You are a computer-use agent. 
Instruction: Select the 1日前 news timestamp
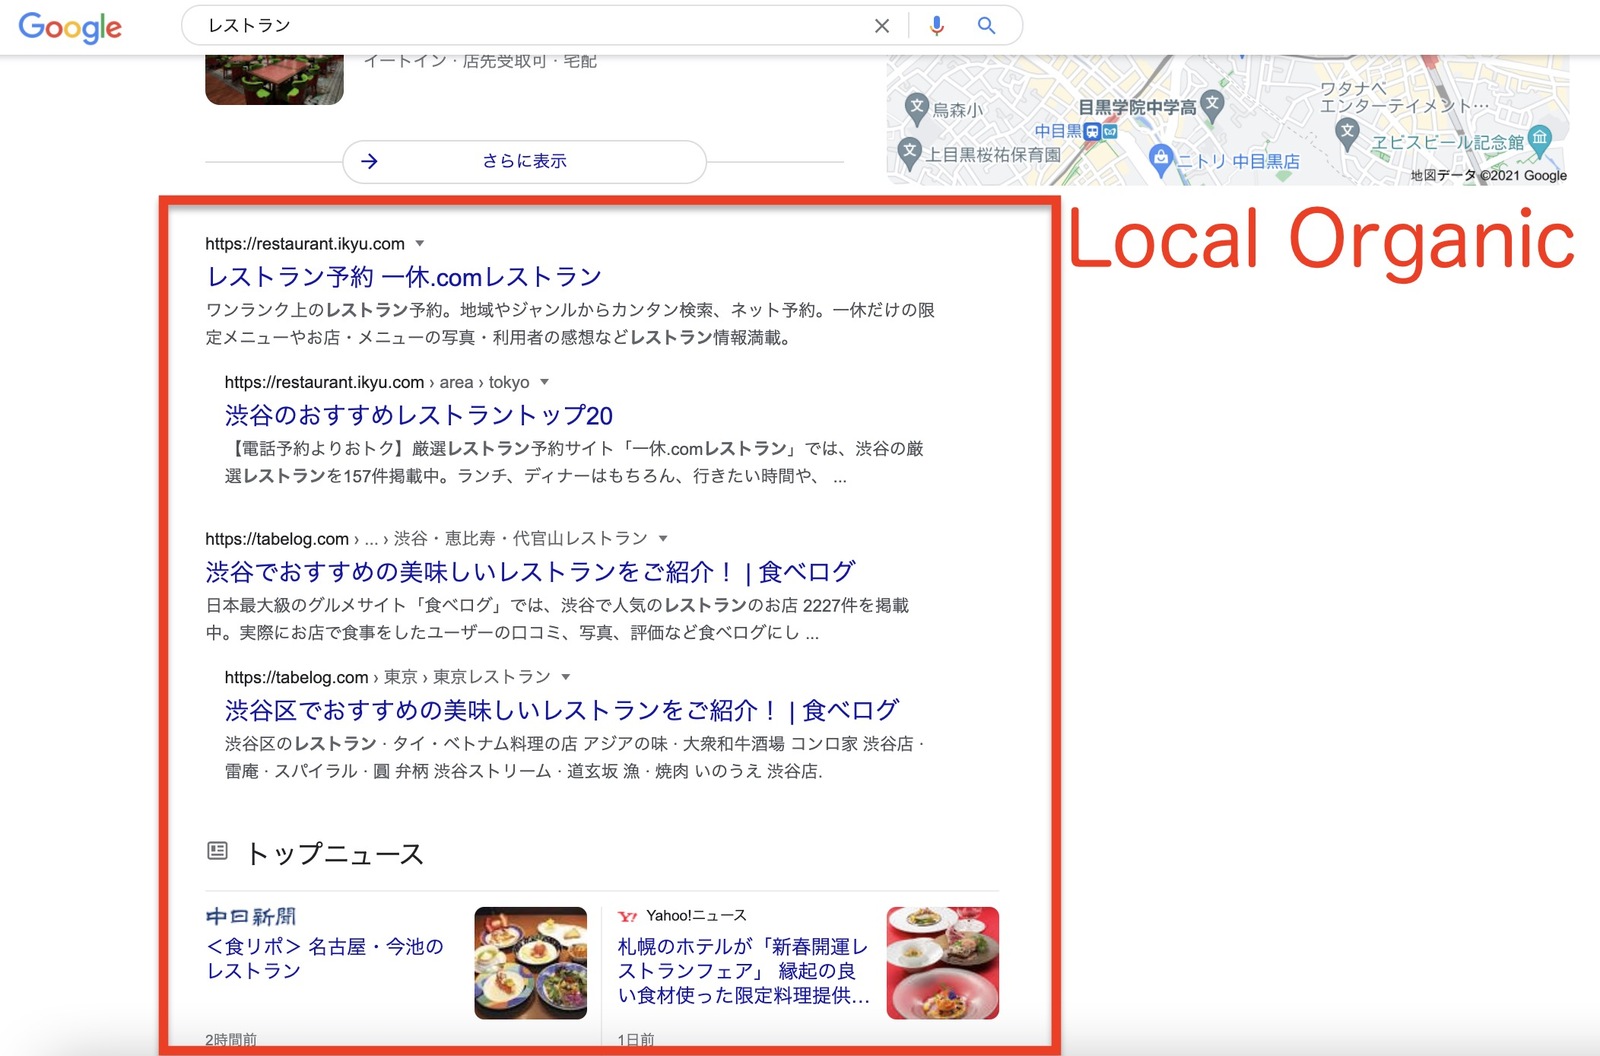pyautogui.click(x=636, y=1040)
